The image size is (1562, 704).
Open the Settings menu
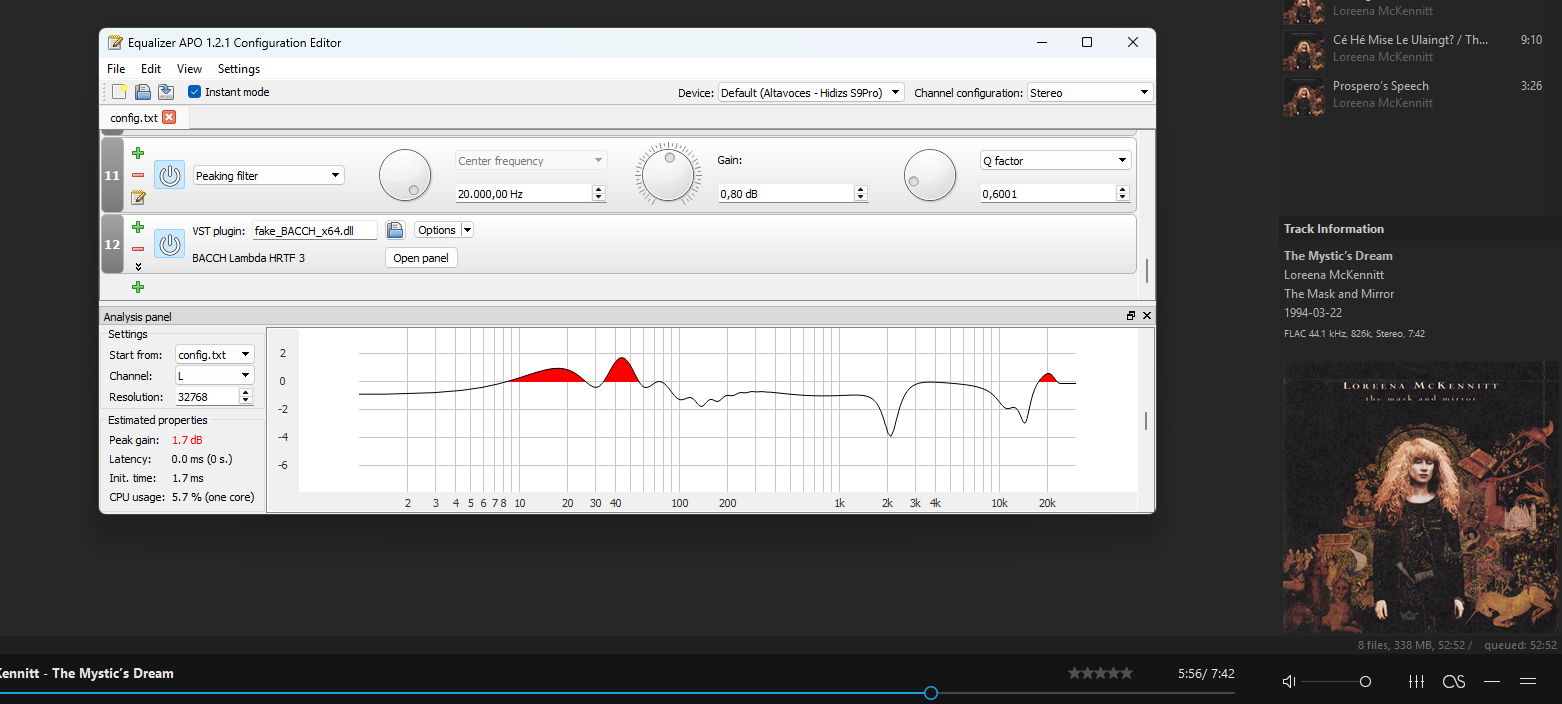tap(239, 69)
